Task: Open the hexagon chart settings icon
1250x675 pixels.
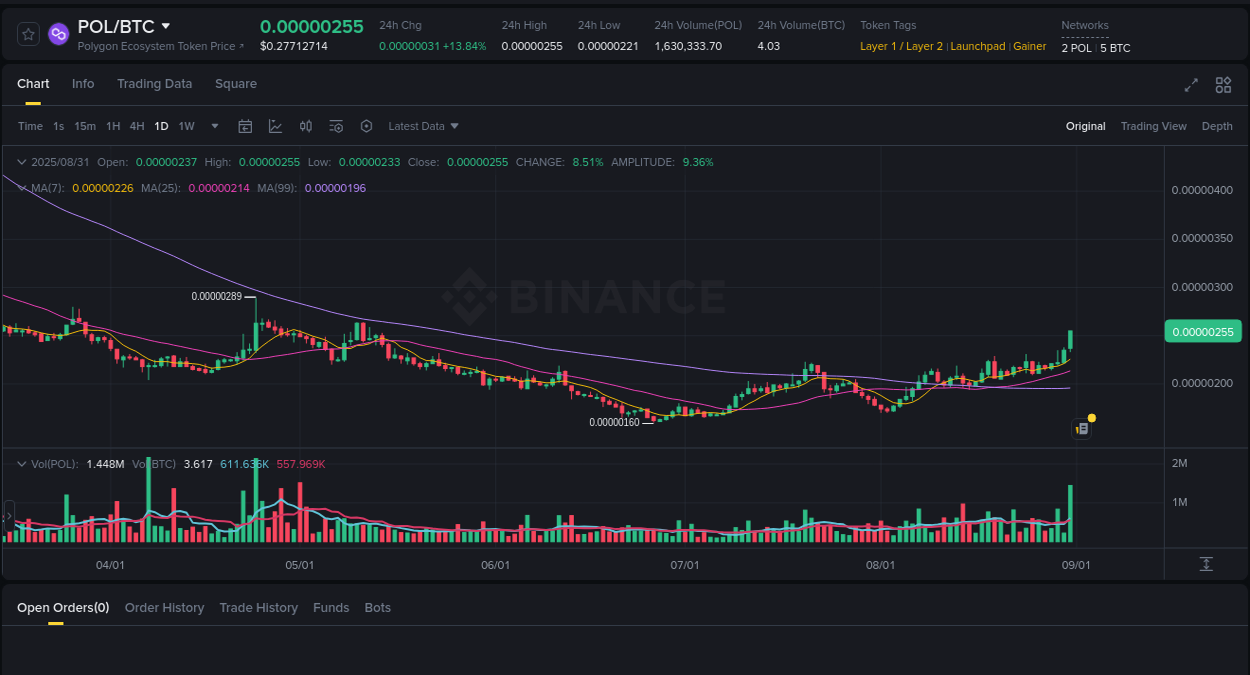Action: tap(366, 126)
